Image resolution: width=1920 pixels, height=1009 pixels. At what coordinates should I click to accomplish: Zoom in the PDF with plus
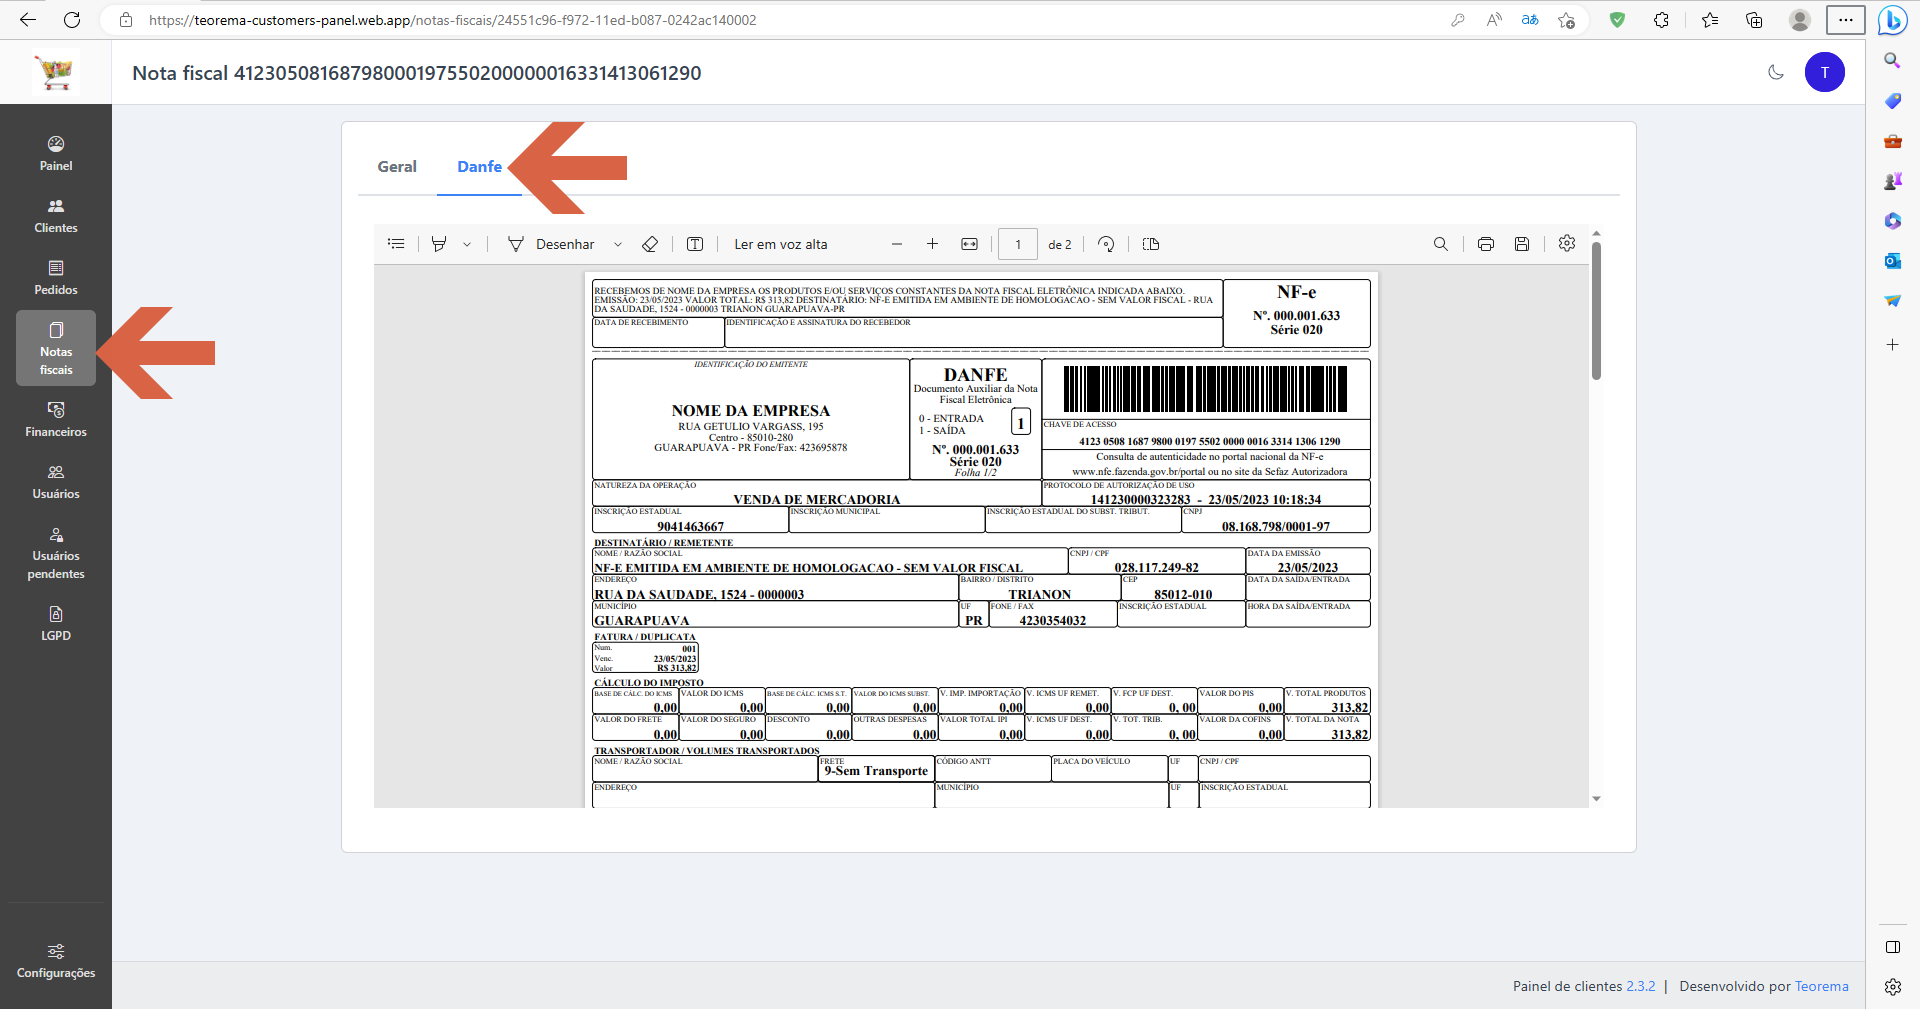pyautogui.click(x=932, y=244)
